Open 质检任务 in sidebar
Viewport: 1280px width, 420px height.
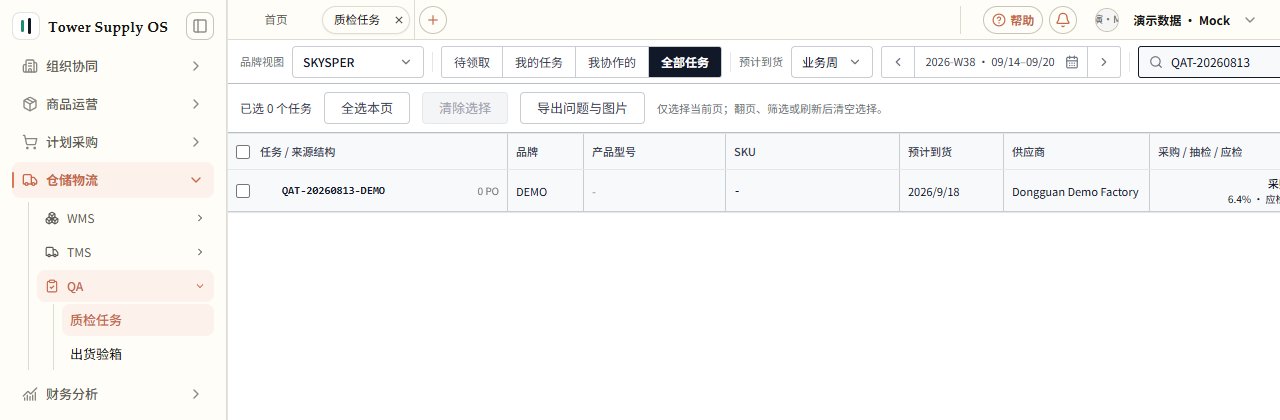pos(138,320)
